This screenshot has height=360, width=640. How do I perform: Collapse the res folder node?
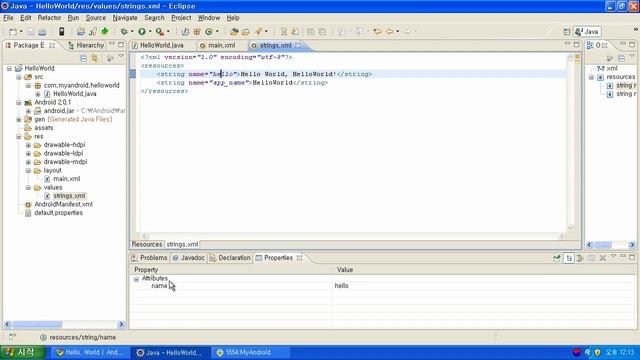tap(19, 137)
